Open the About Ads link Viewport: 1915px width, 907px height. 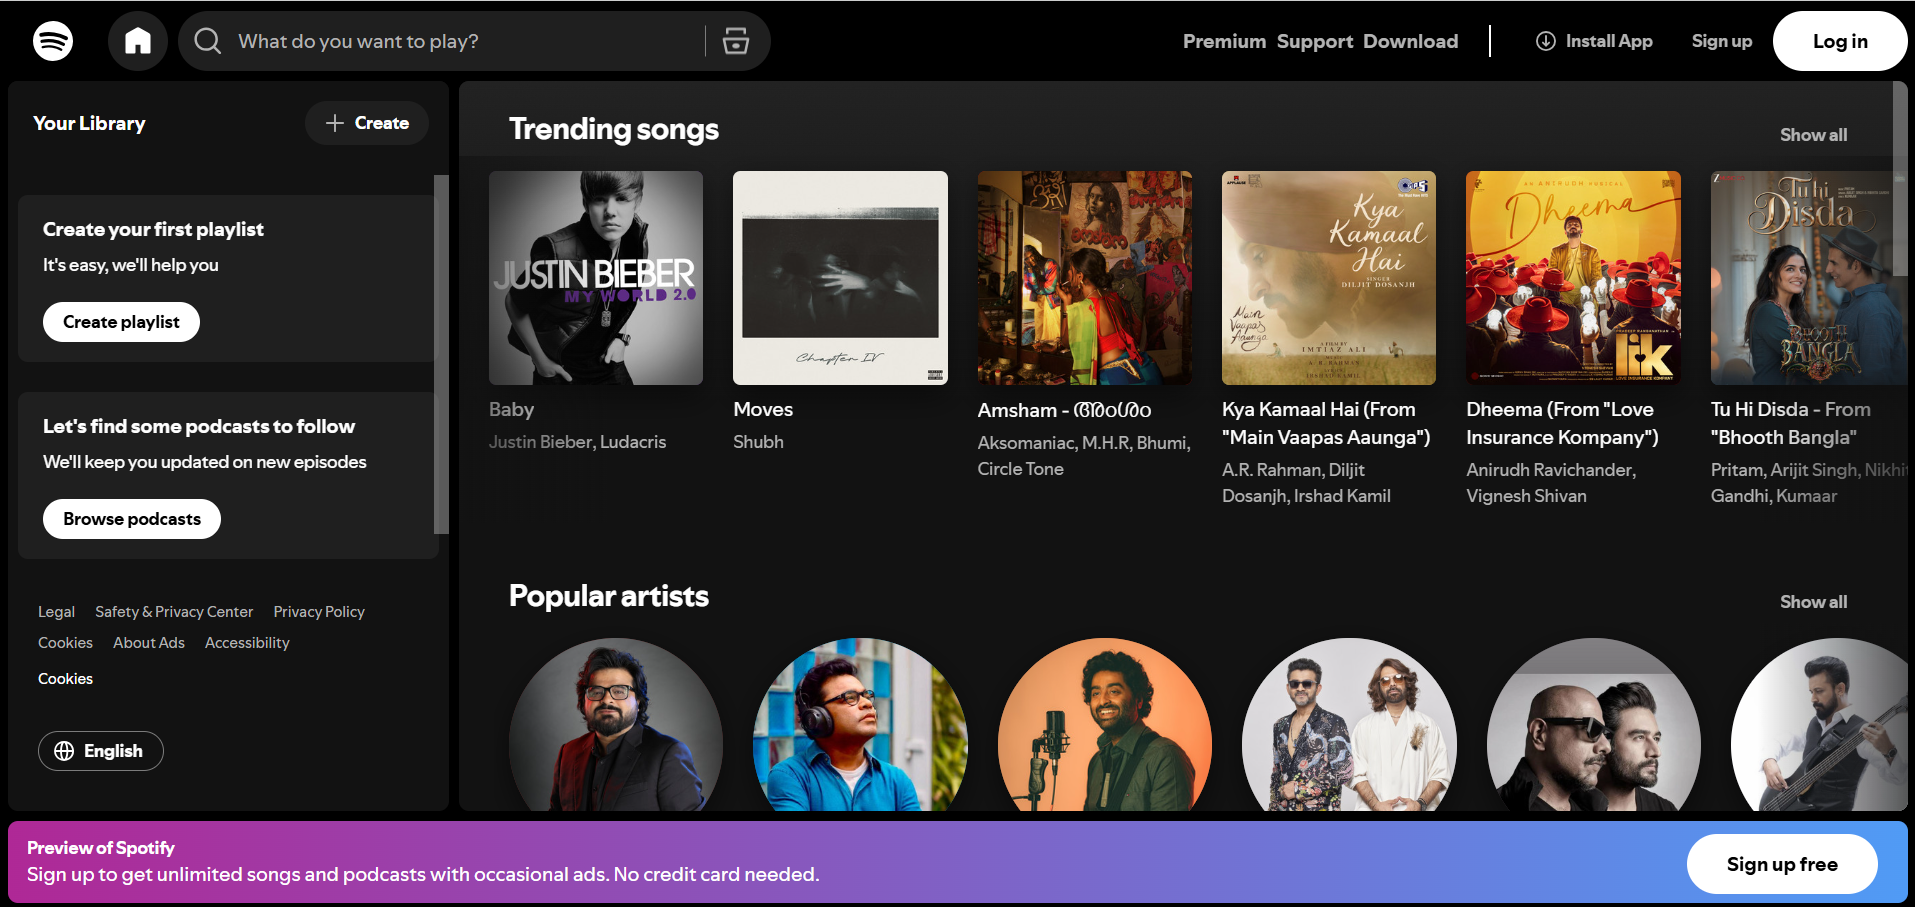tap(149, 643)
